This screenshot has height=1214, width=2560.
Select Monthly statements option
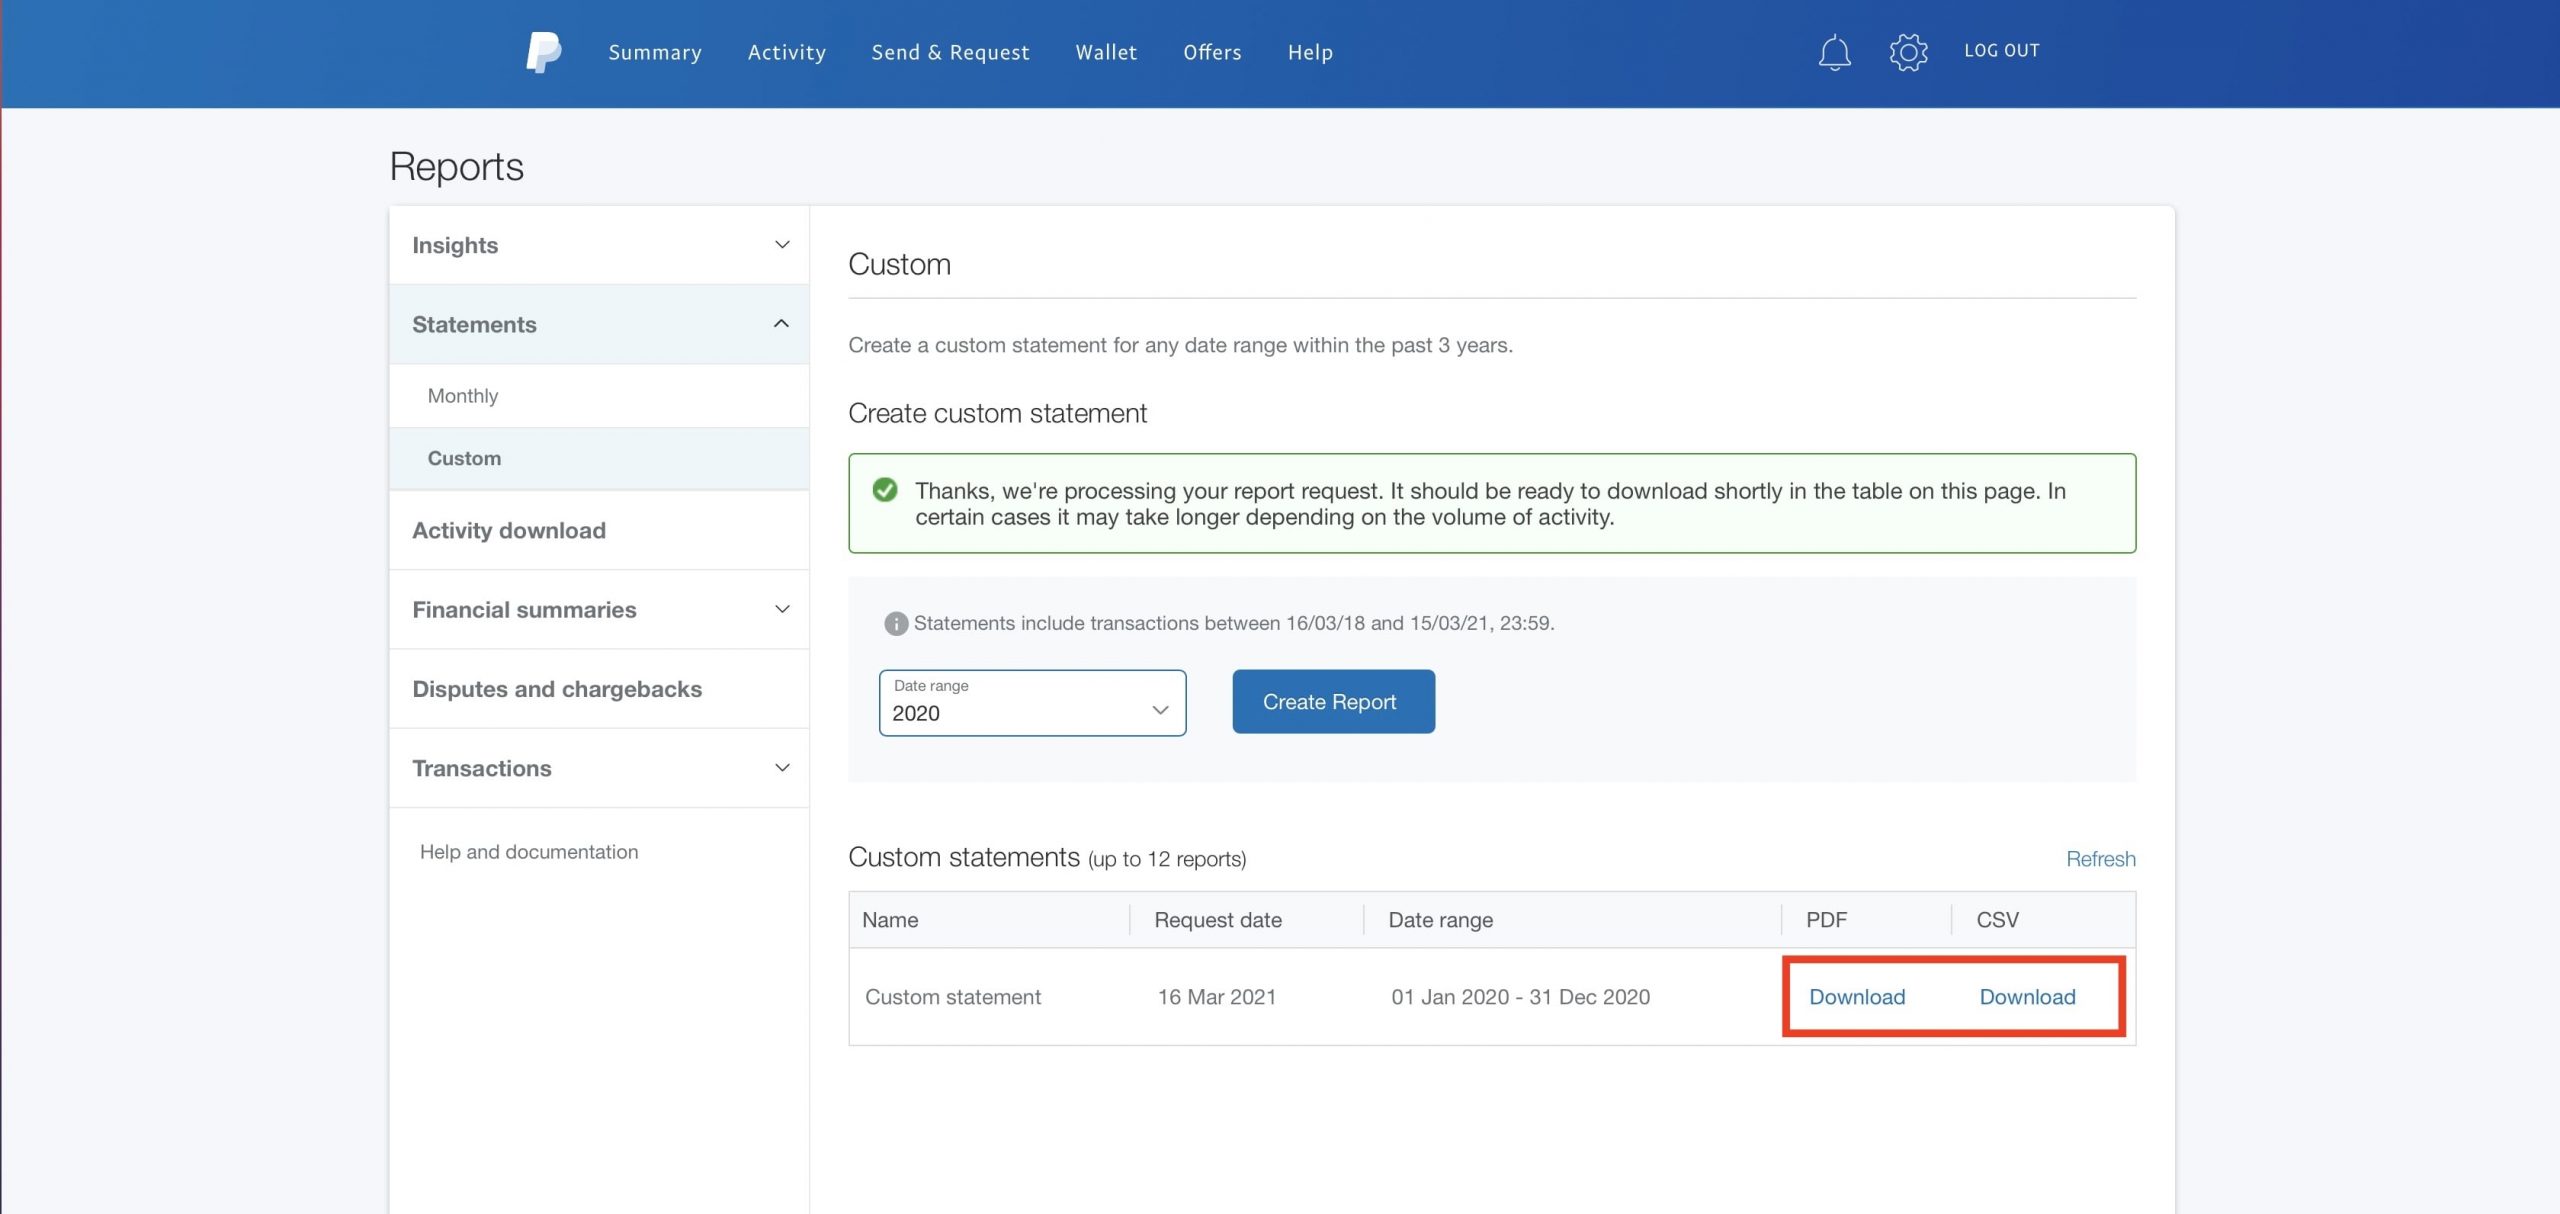pos(463,396)
